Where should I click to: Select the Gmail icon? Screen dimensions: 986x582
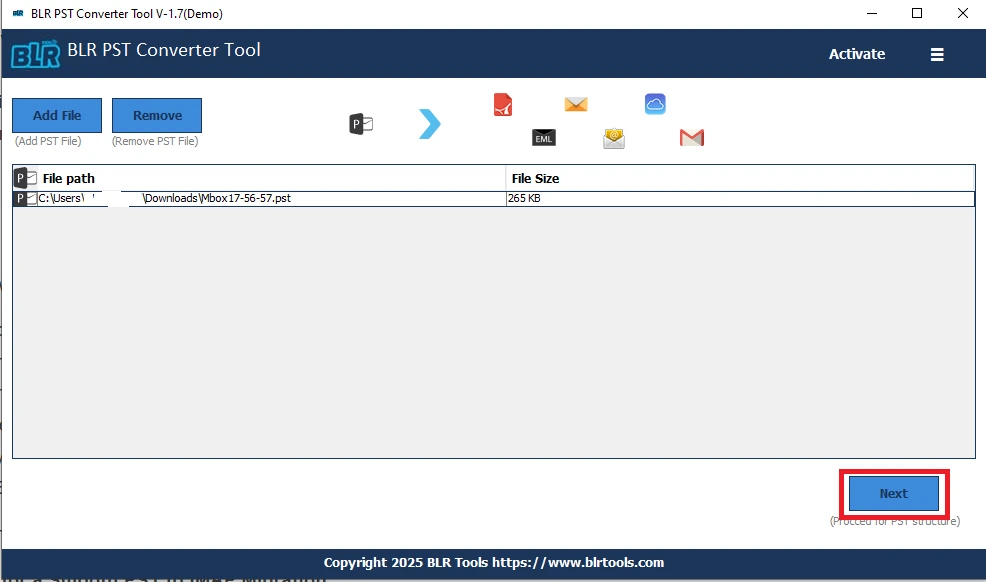[692, 138]
